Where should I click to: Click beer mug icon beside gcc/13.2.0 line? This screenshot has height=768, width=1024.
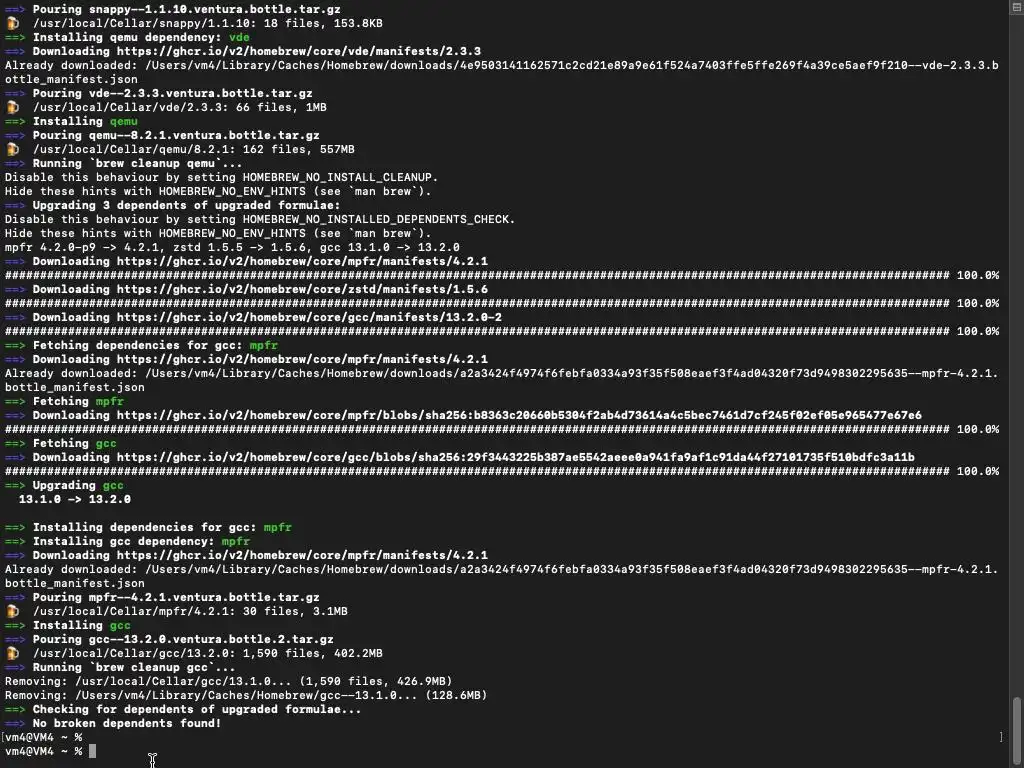(12, 653)
